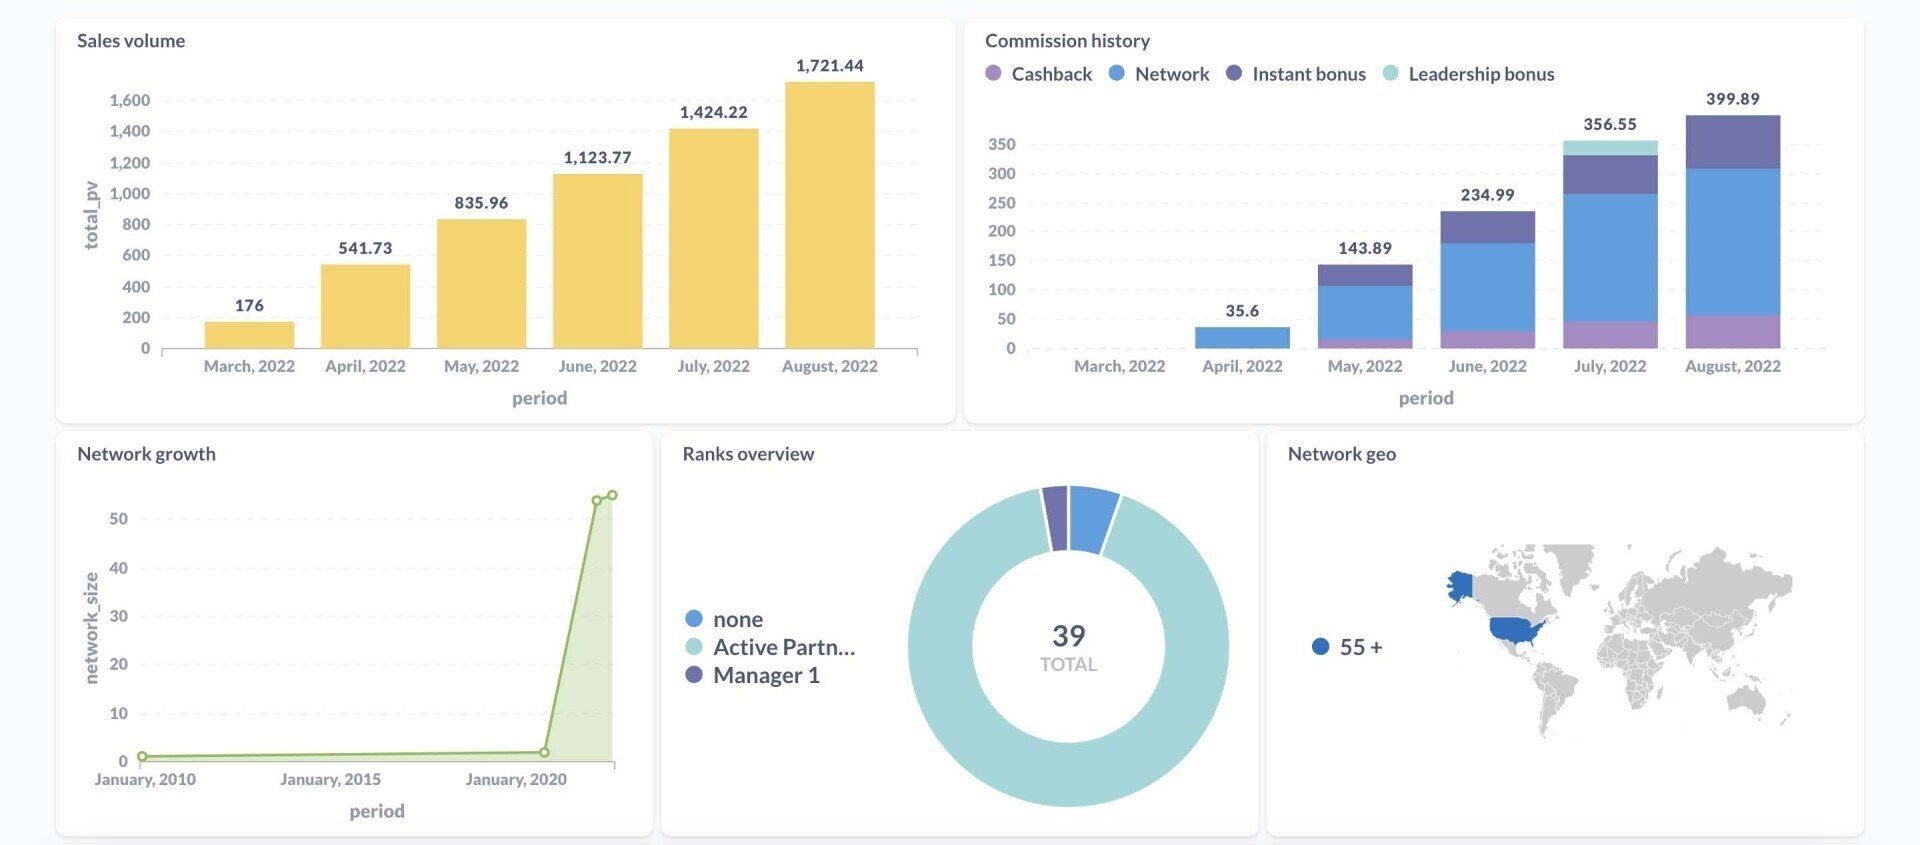The image size is (1920, 845).
Task: Click Instant bonus segment of June 2022
Action: 1487,227
